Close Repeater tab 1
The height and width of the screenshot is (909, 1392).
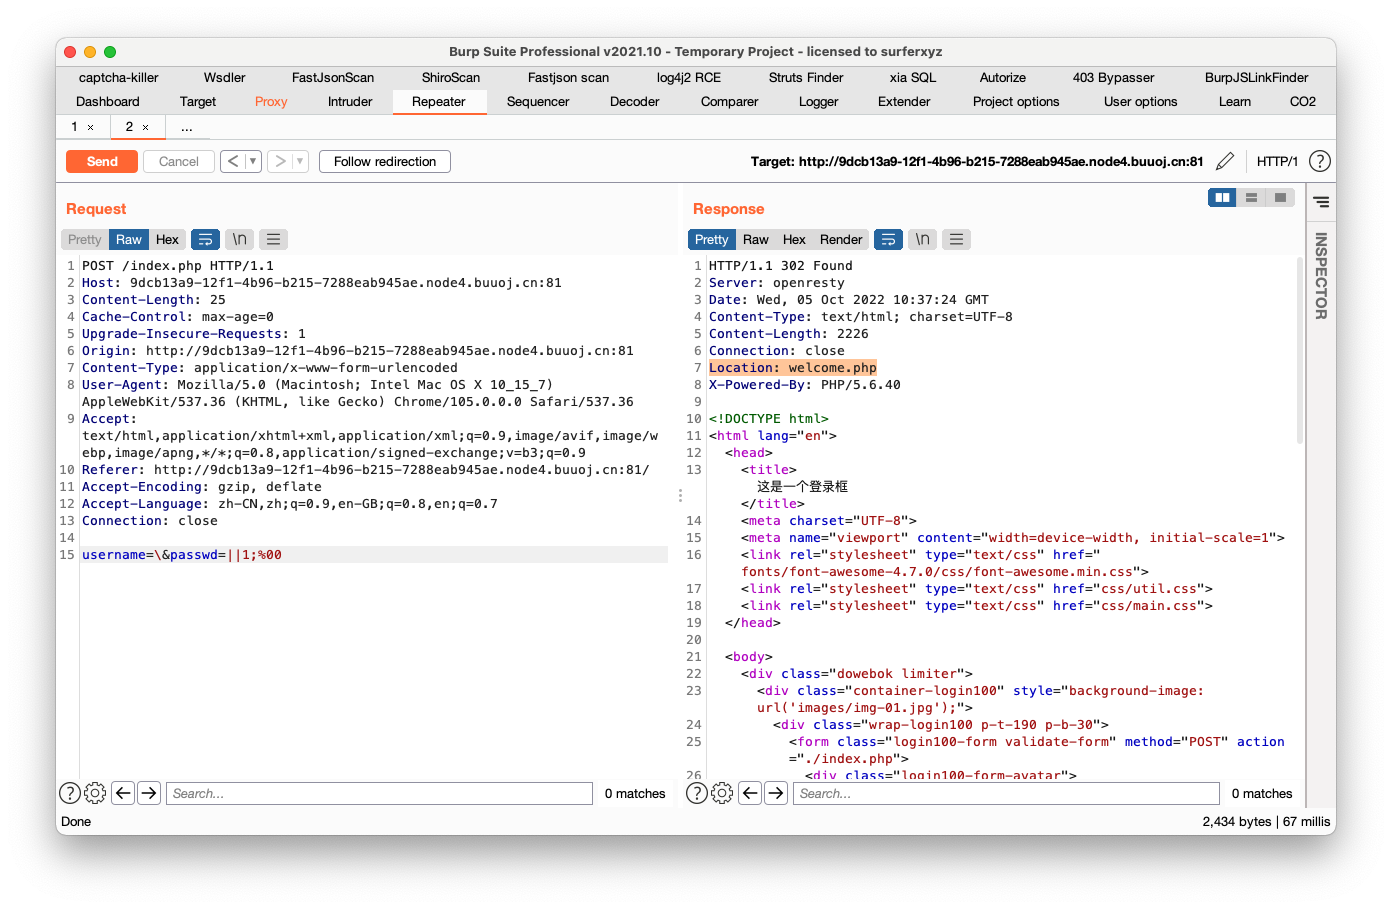[90, 127]
